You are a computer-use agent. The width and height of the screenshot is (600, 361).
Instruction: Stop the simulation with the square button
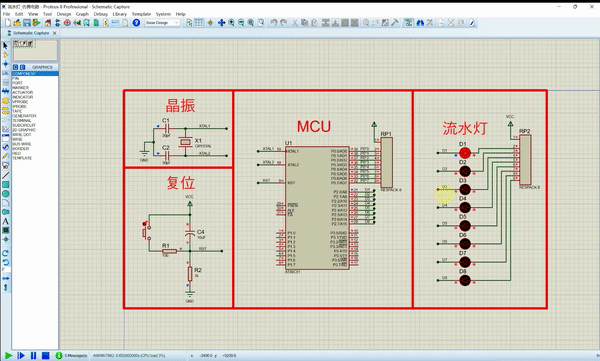point(46,356)
